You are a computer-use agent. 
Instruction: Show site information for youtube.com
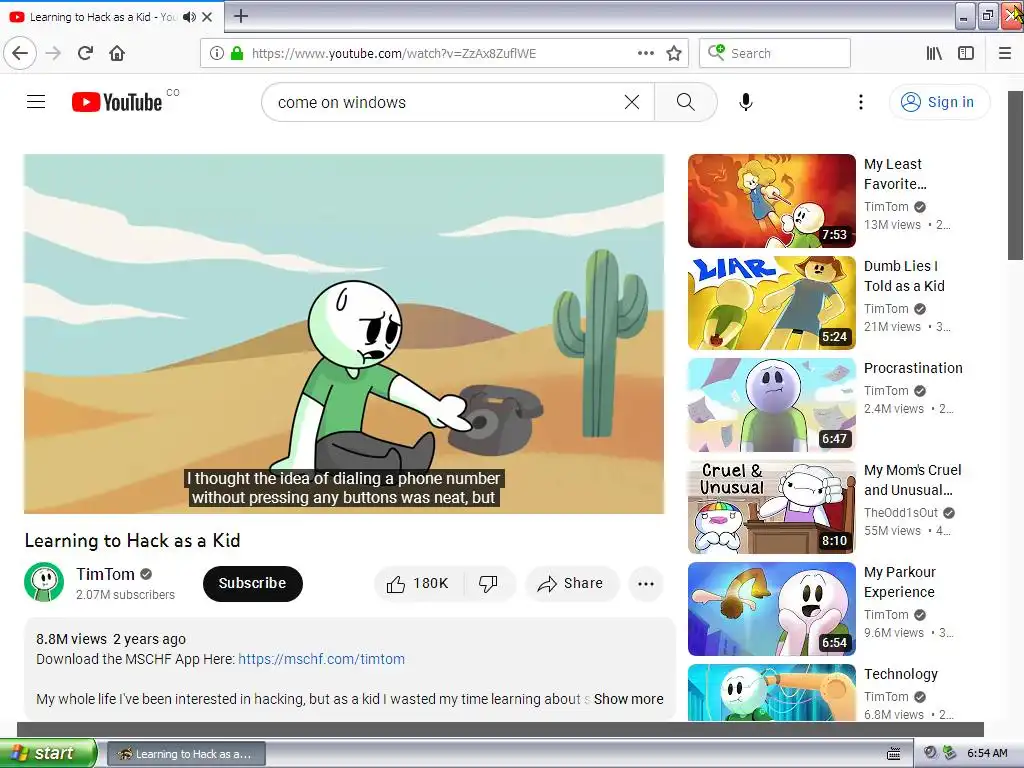(x=217, y=54)
